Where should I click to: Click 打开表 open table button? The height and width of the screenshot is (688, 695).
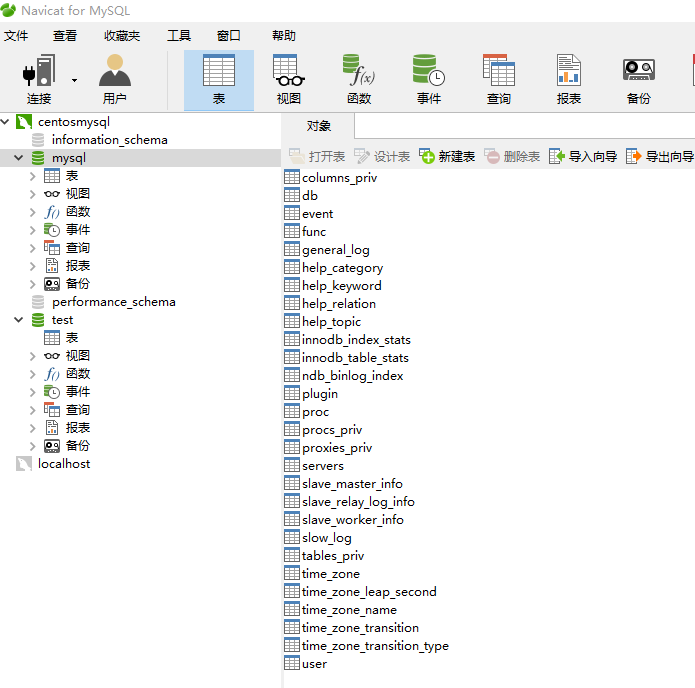[317, 156]
